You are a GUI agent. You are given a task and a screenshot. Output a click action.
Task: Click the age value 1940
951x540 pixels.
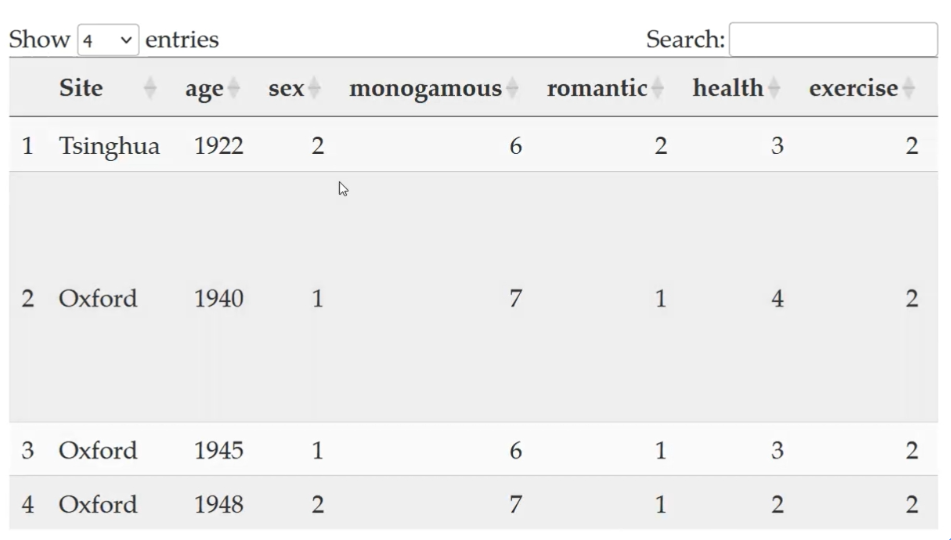(219, 298)
